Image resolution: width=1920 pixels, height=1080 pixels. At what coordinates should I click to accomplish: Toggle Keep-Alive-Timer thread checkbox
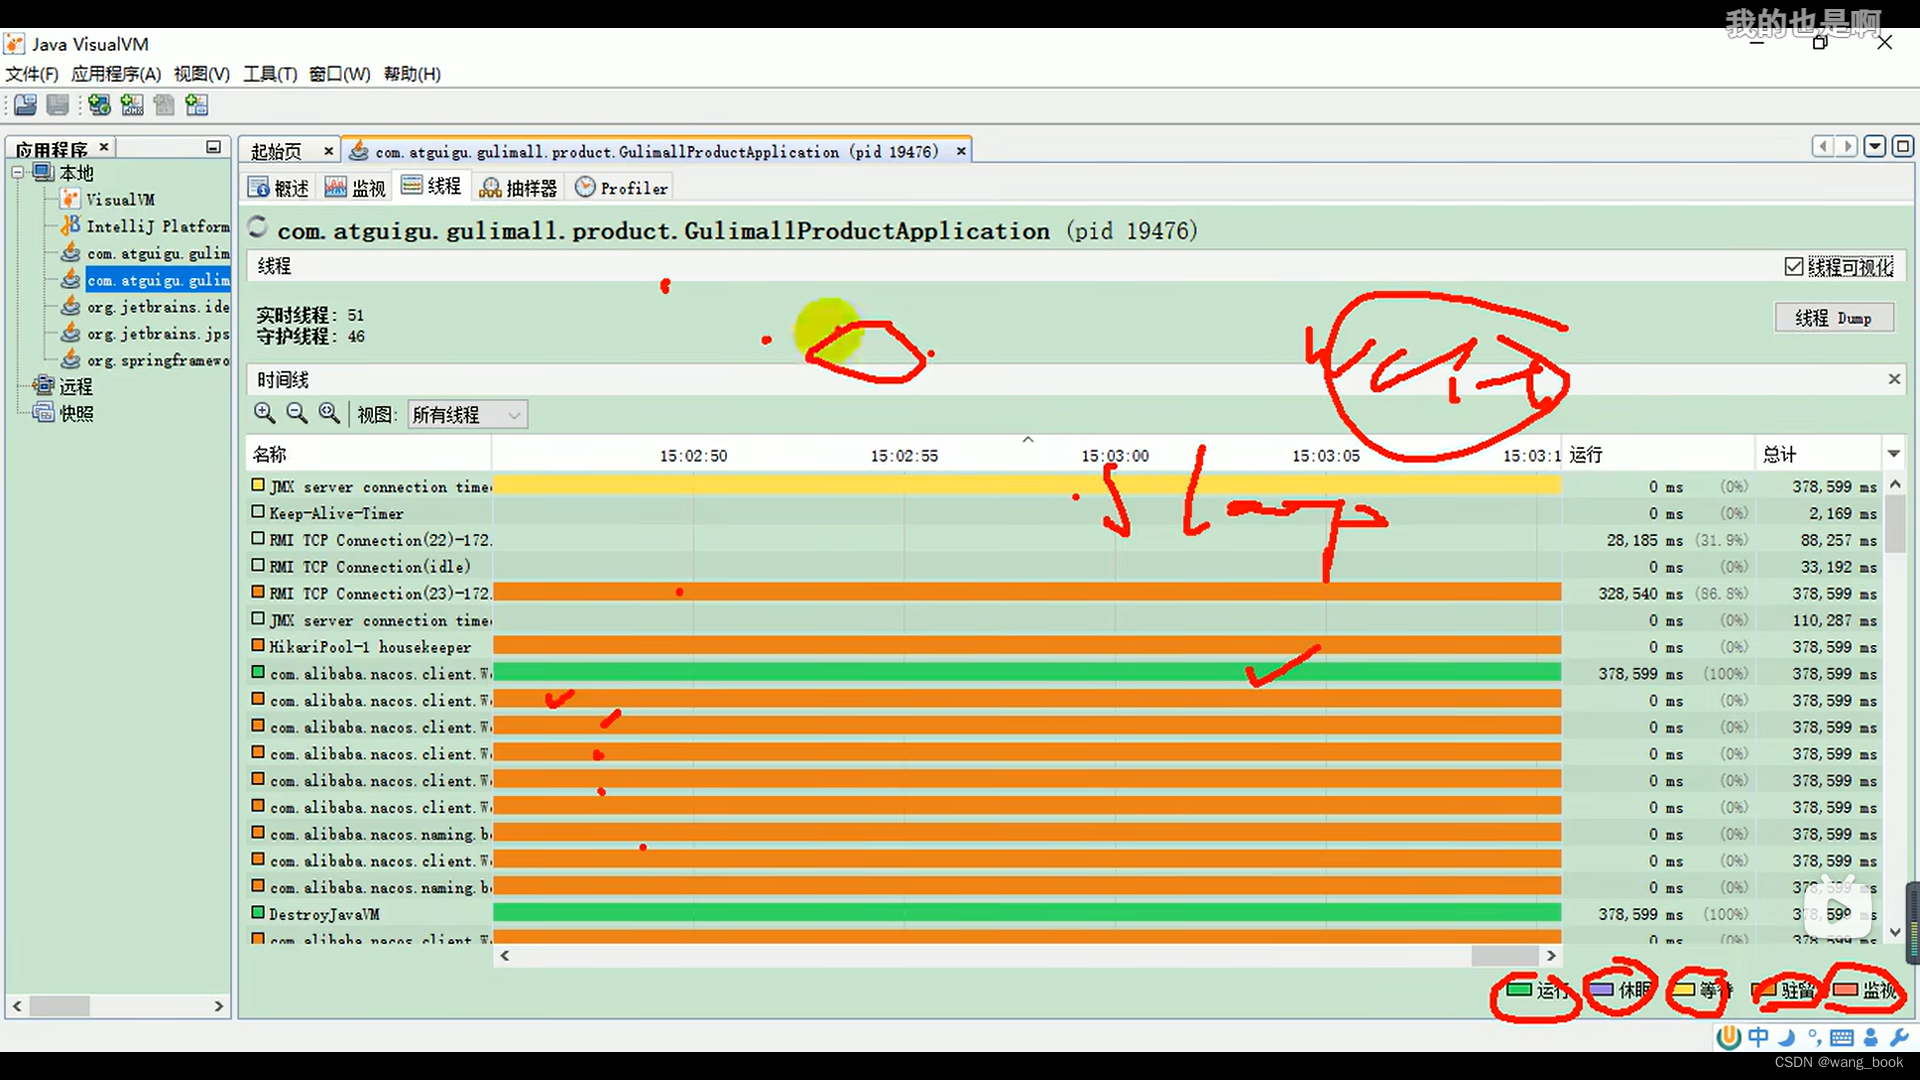tap(258, 512)
